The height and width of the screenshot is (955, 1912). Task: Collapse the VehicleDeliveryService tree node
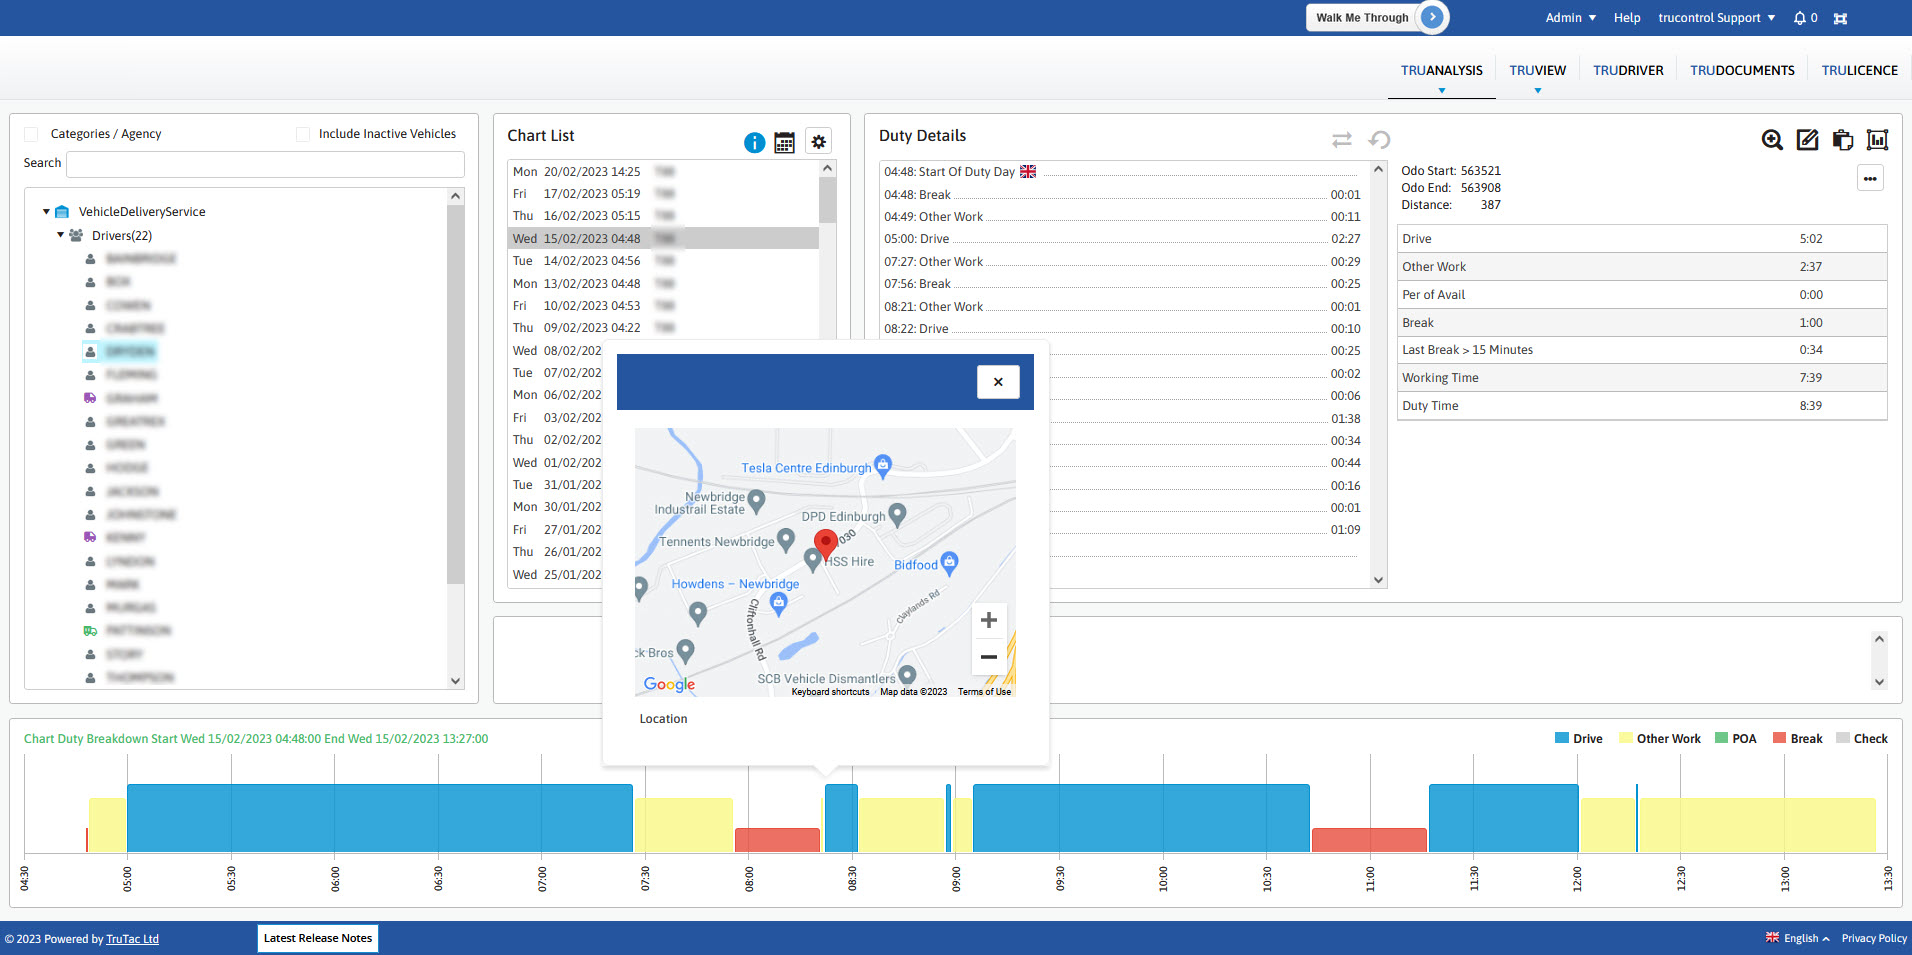pyautogui.click(x=46, y=212)
